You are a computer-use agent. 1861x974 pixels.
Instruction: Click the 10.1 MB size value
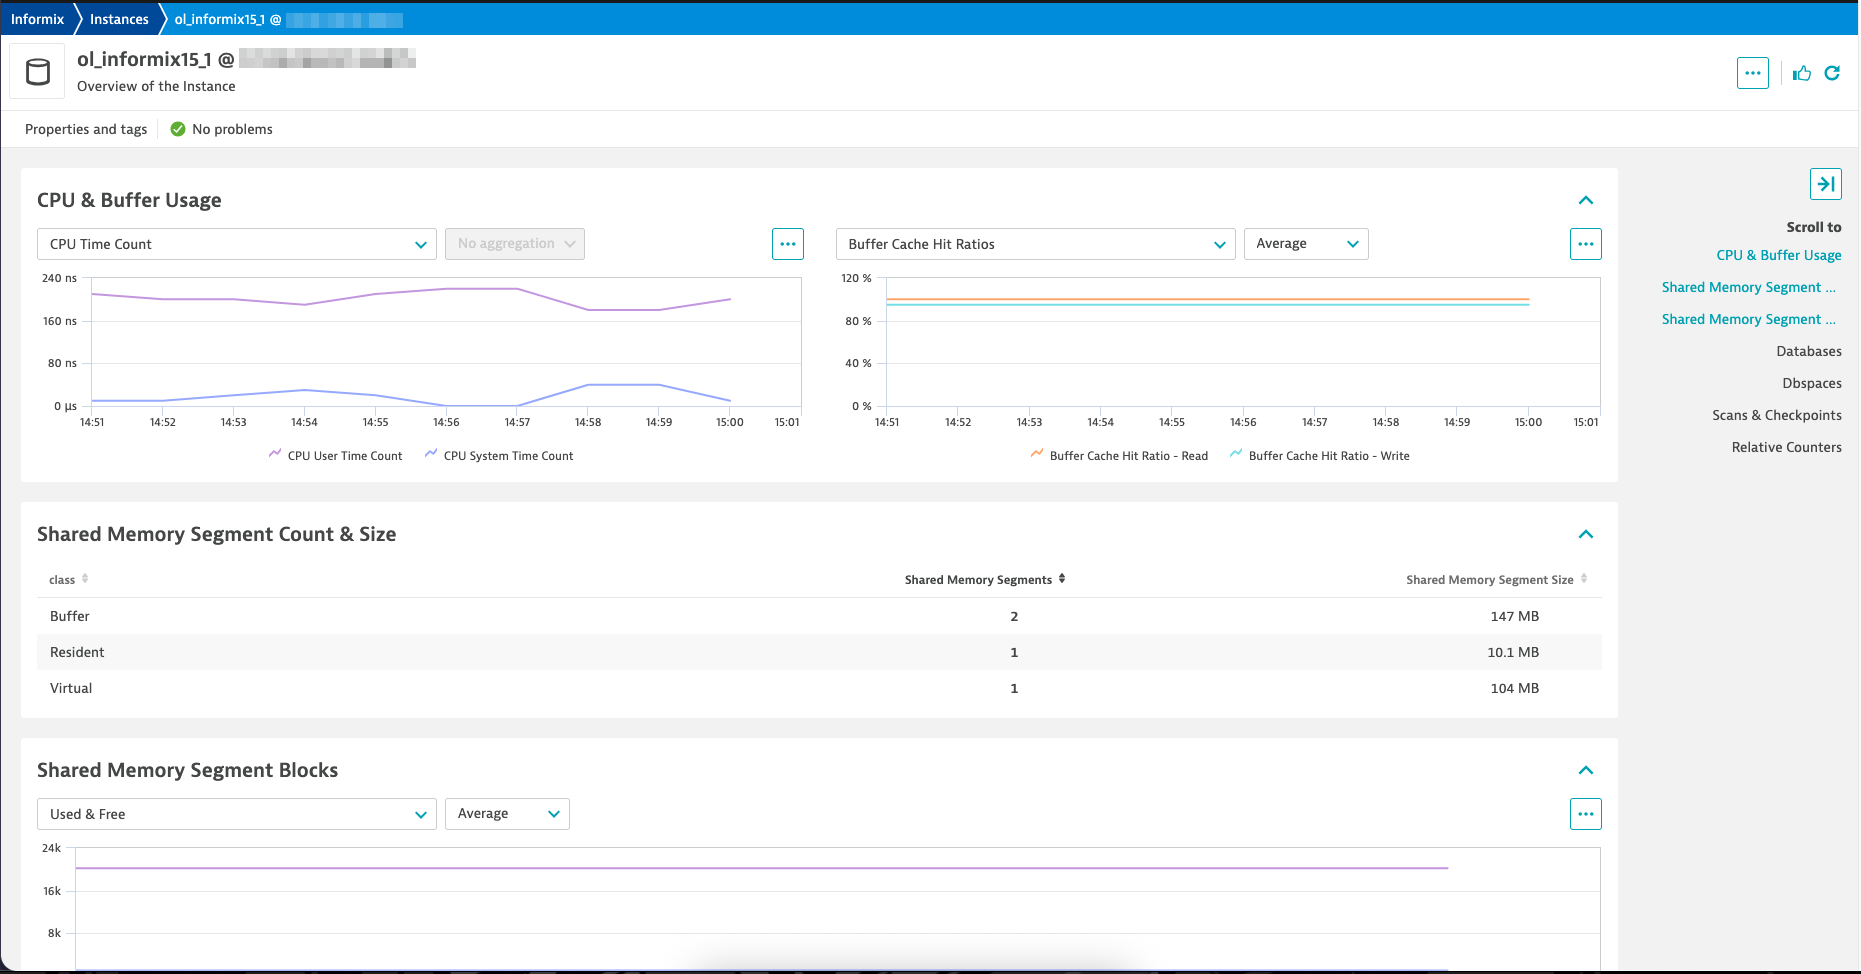tap(1513, 652)
